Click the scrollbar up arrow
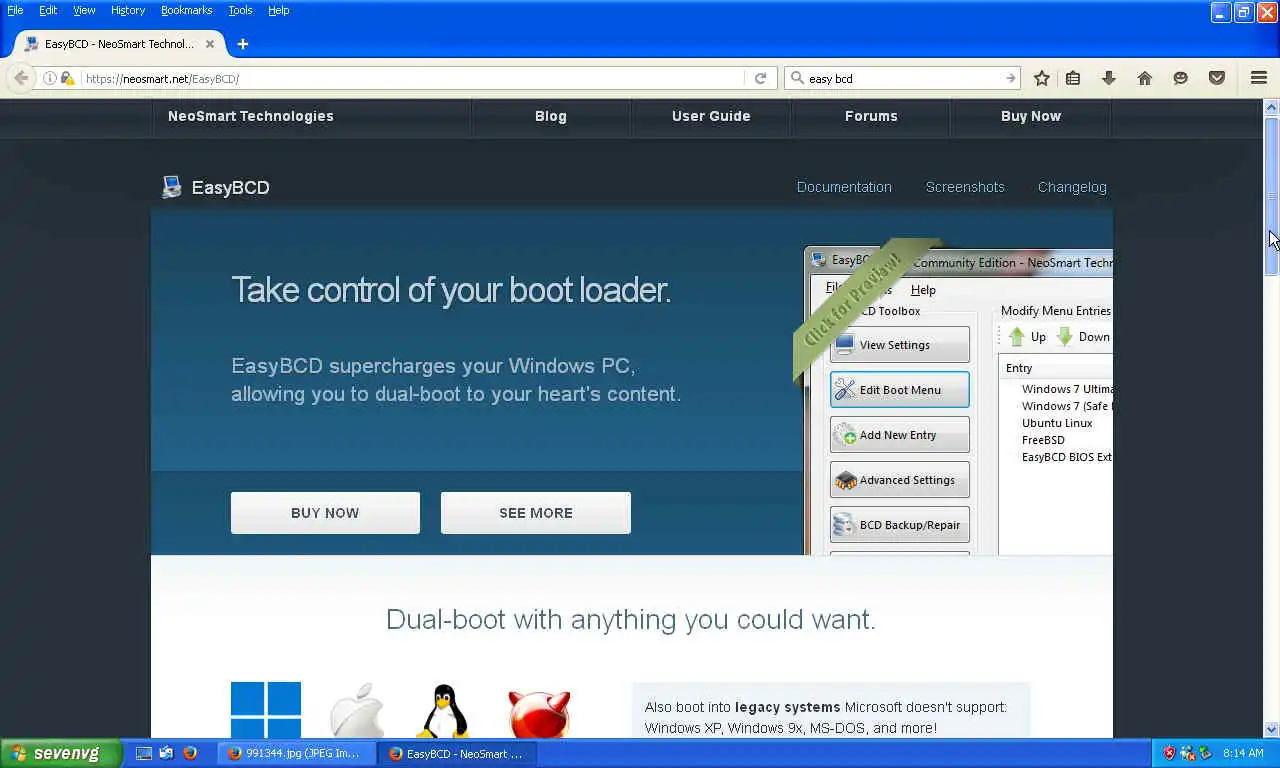1280x768 pixels. pyautogui.click(x=1272, y=107)
